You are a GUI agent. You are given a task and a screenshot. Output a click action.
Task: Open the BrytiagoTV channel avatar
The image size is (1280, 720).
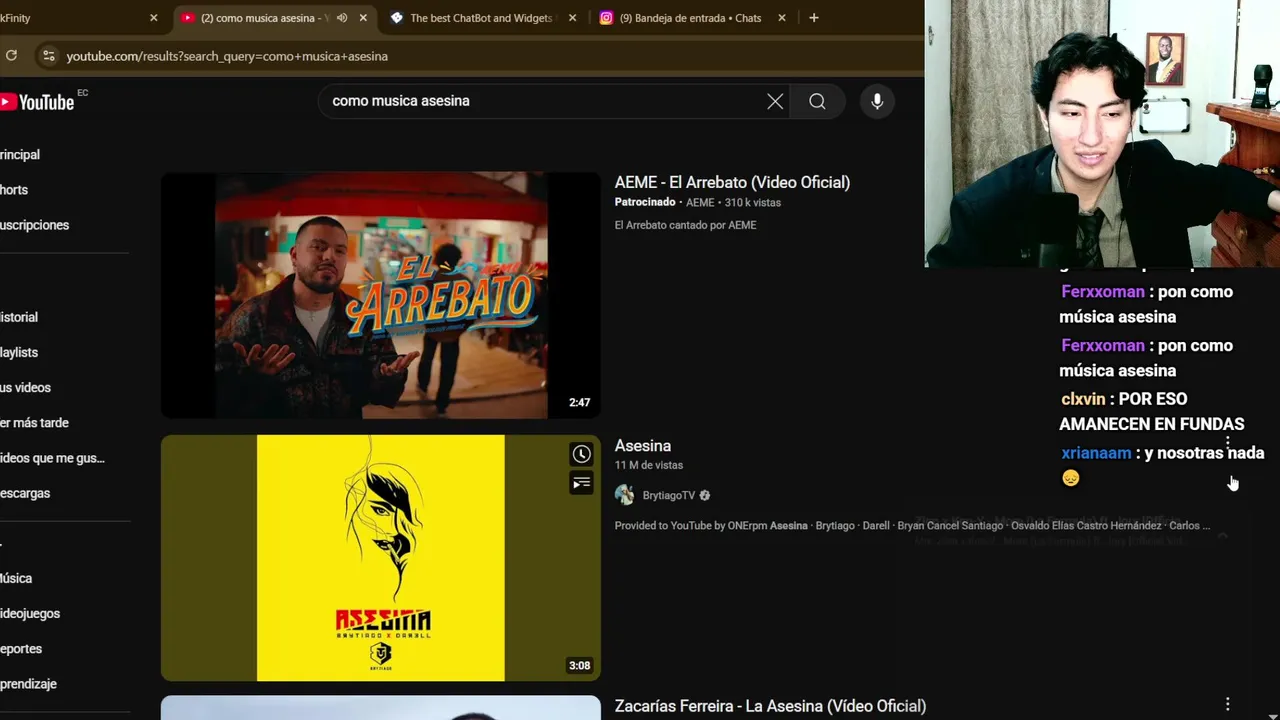click(x=624, y=495)
